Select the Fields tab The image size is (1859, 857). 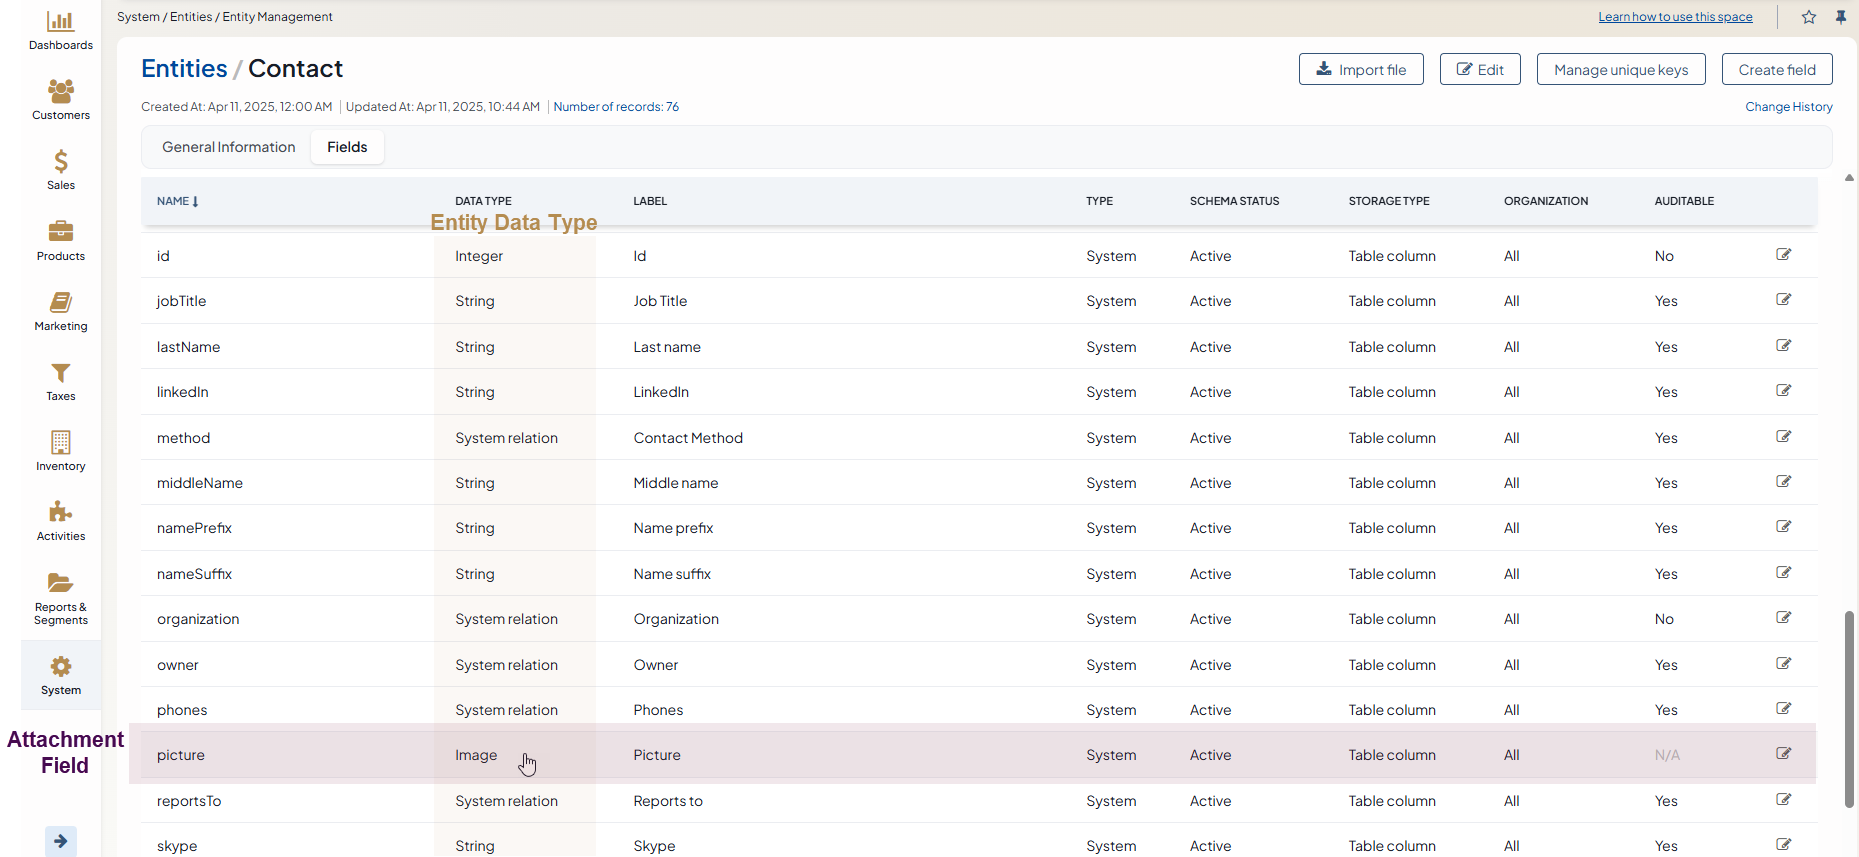347,147
